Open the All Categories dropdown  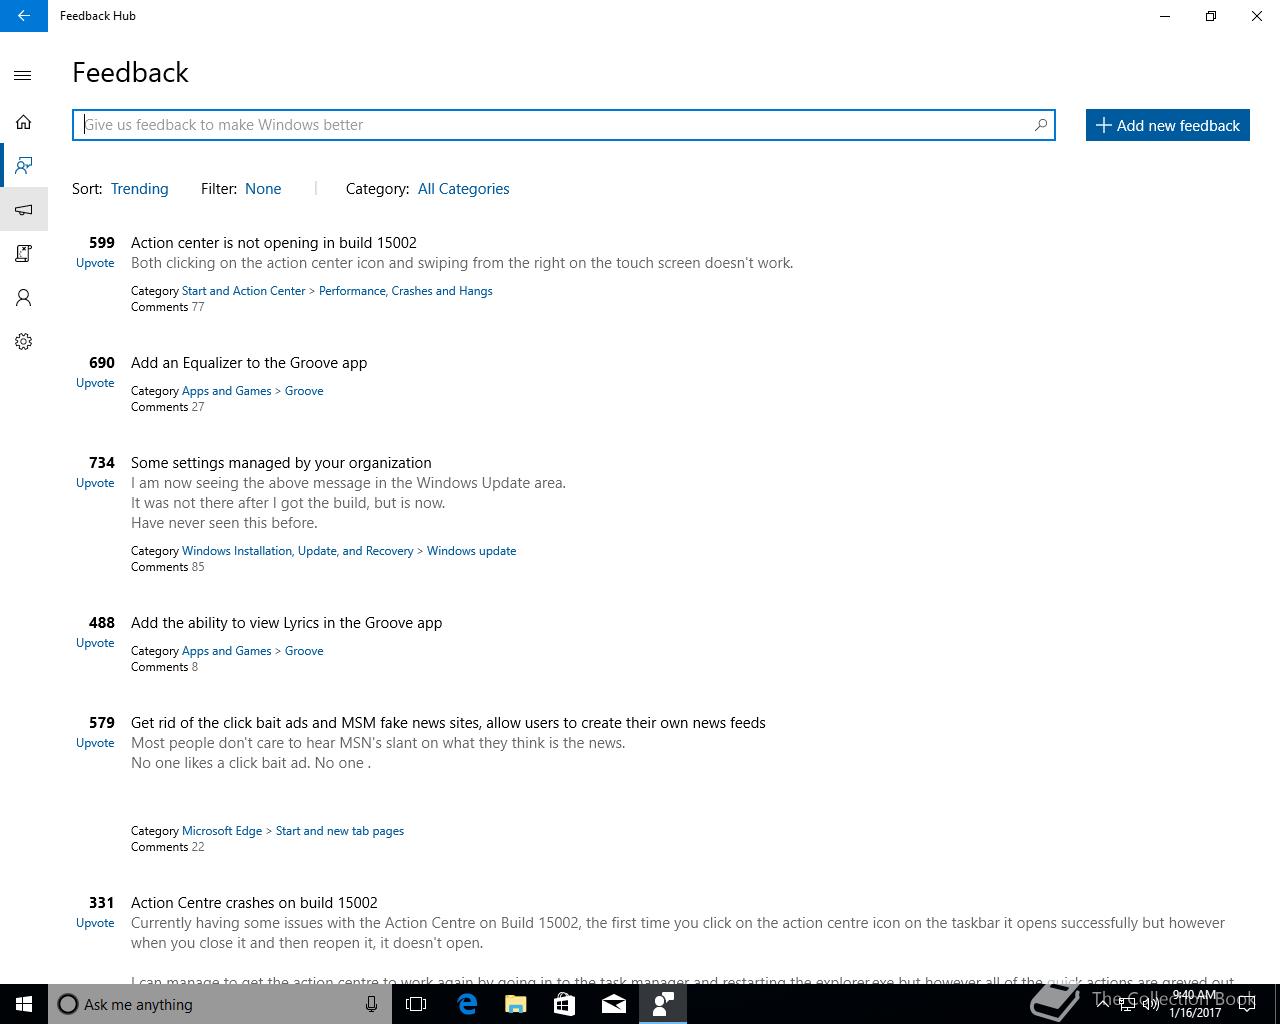click(x=463, y=189)
